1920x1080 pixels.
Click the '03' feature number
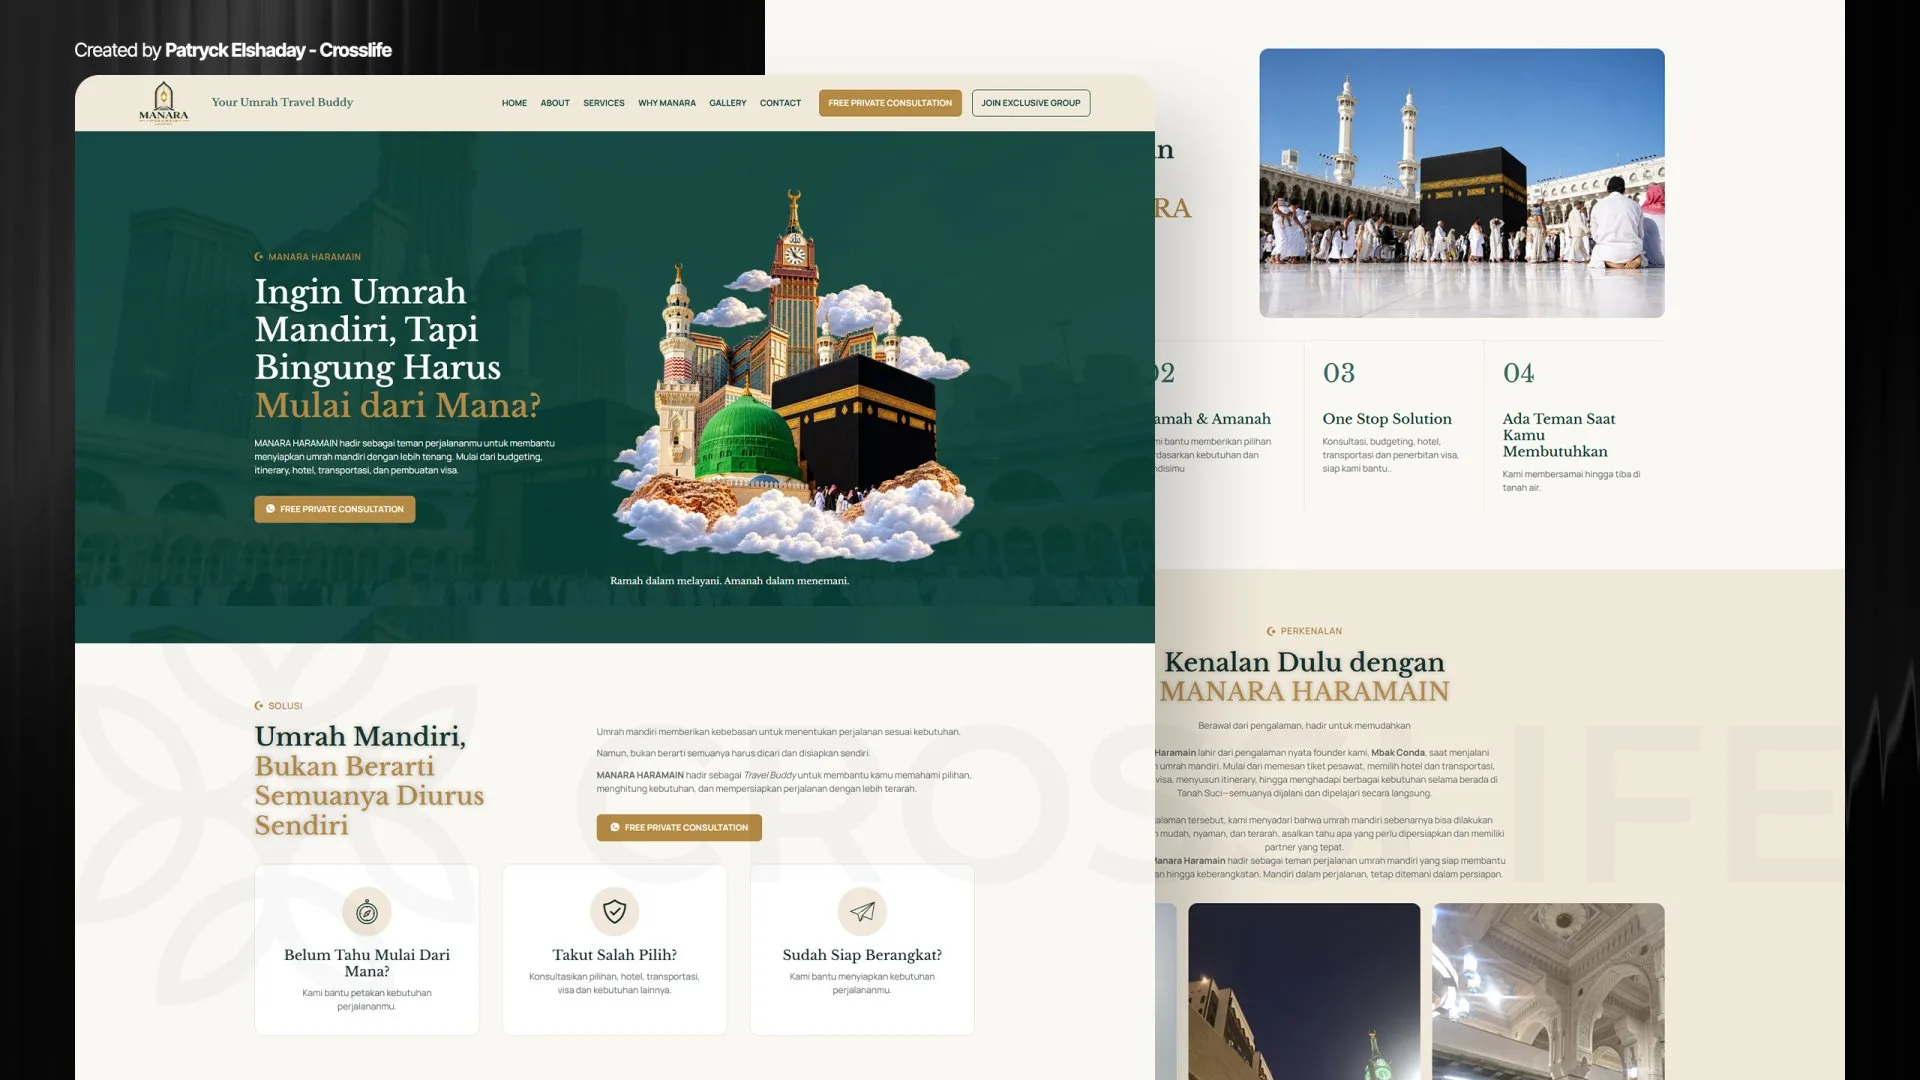click(1339, 373)
